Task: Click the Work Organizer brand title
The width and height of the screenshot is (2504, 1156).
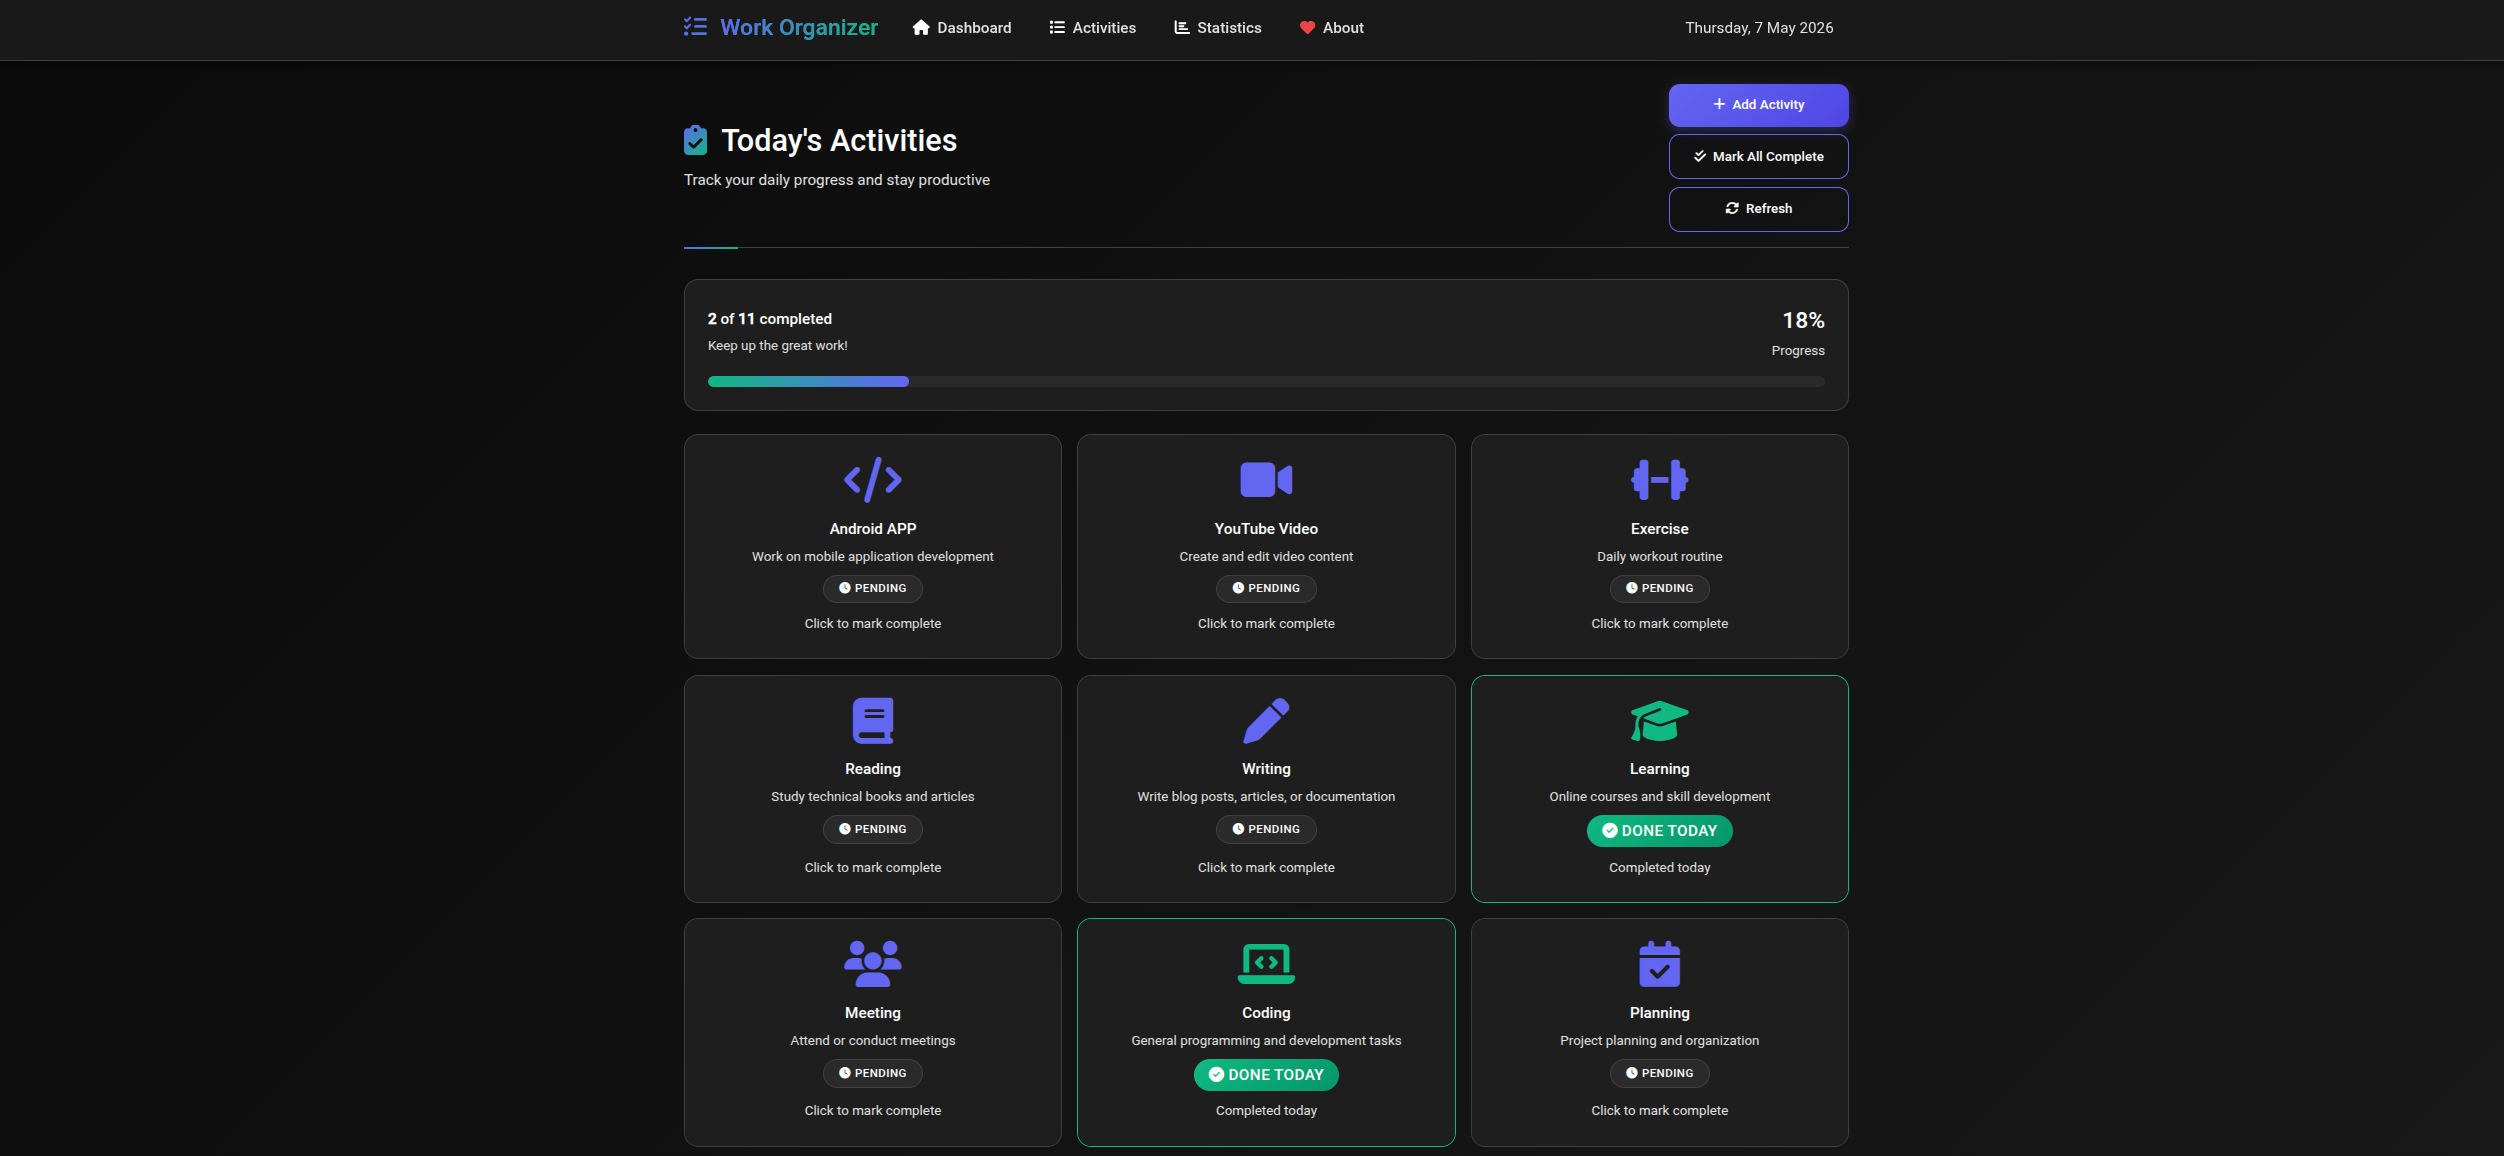Action: click(799, 27)
